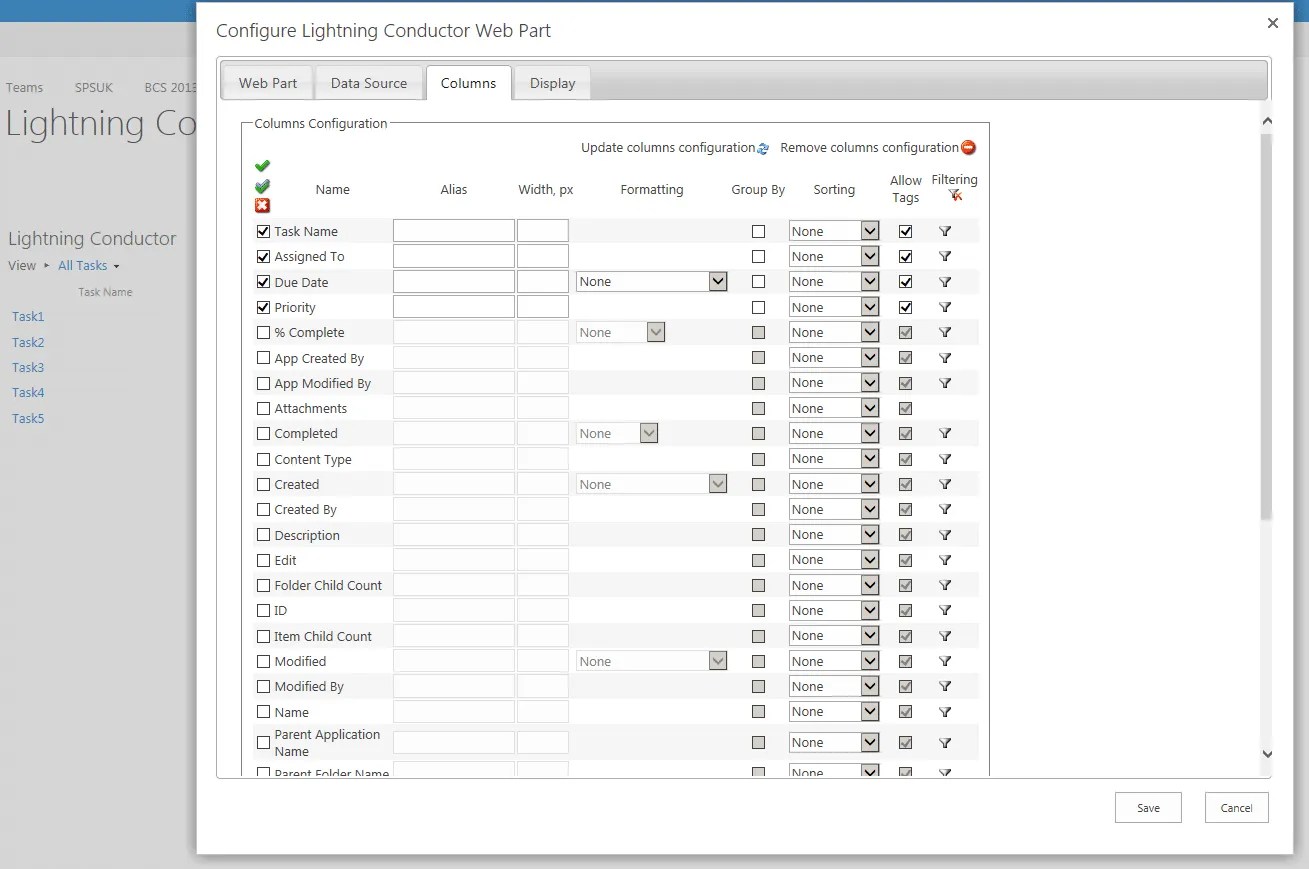This screenshot has height=869, width=1309.
Task: Click the clear-filter icon under the Filtering header
Action: (955, 196)
